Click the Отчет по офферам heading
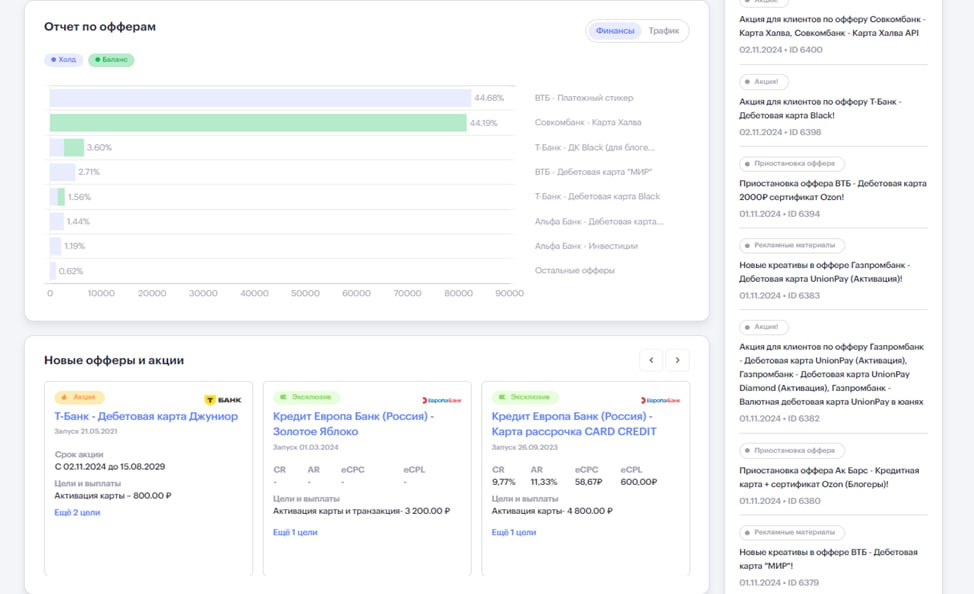 (x=100, y=27)
